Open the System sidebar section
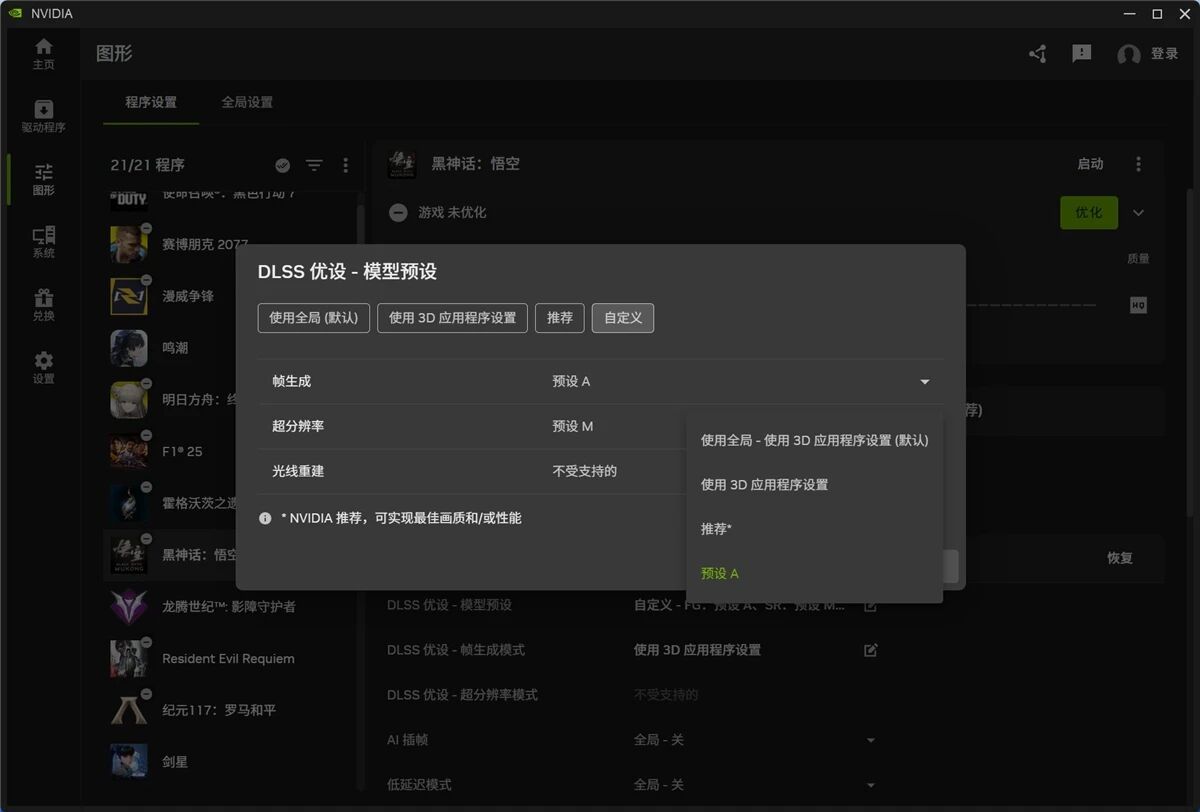This screenshot has height=812, width=1200. [x=43, y=243]
